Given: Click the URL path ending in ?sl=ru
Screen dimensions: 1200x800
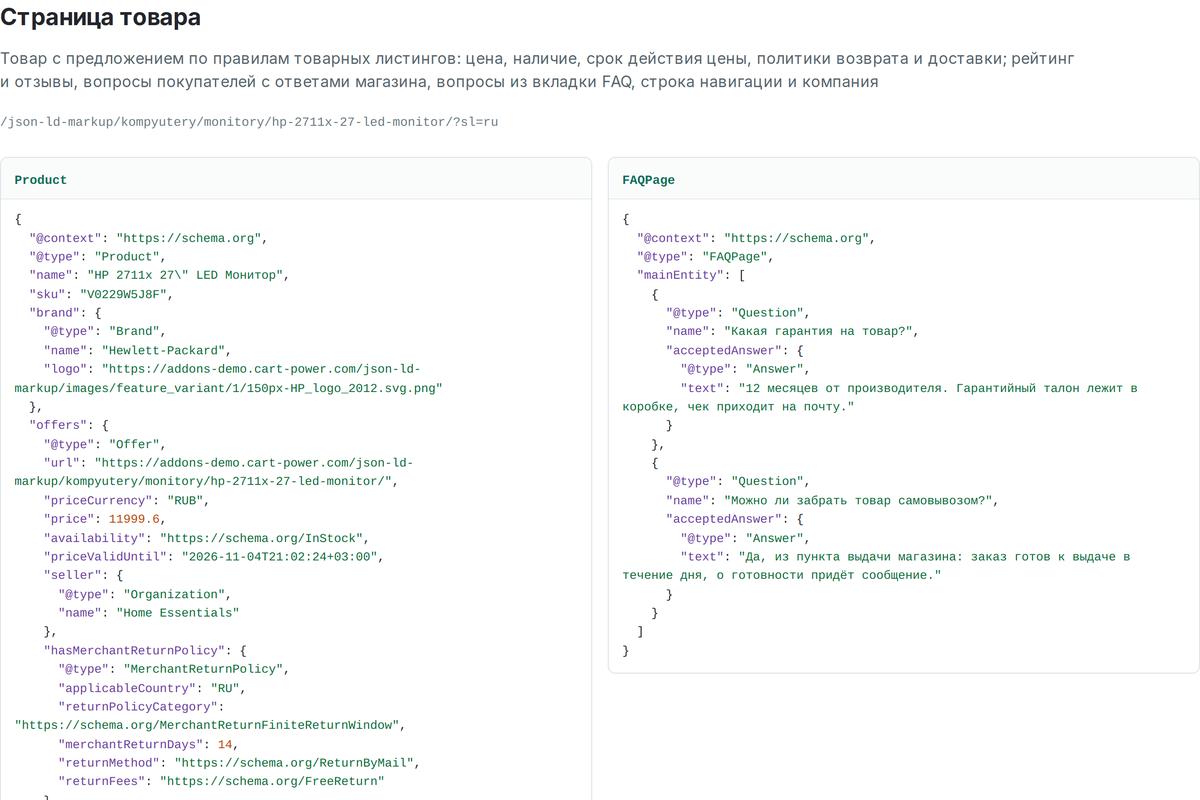Looking at the screenshot, I should (x=249, y=121).
